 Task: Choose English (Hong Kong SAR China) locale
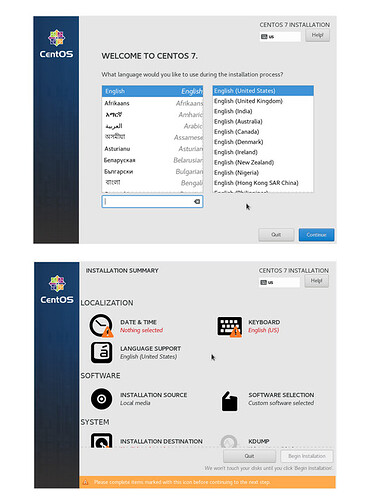[263, 183]
